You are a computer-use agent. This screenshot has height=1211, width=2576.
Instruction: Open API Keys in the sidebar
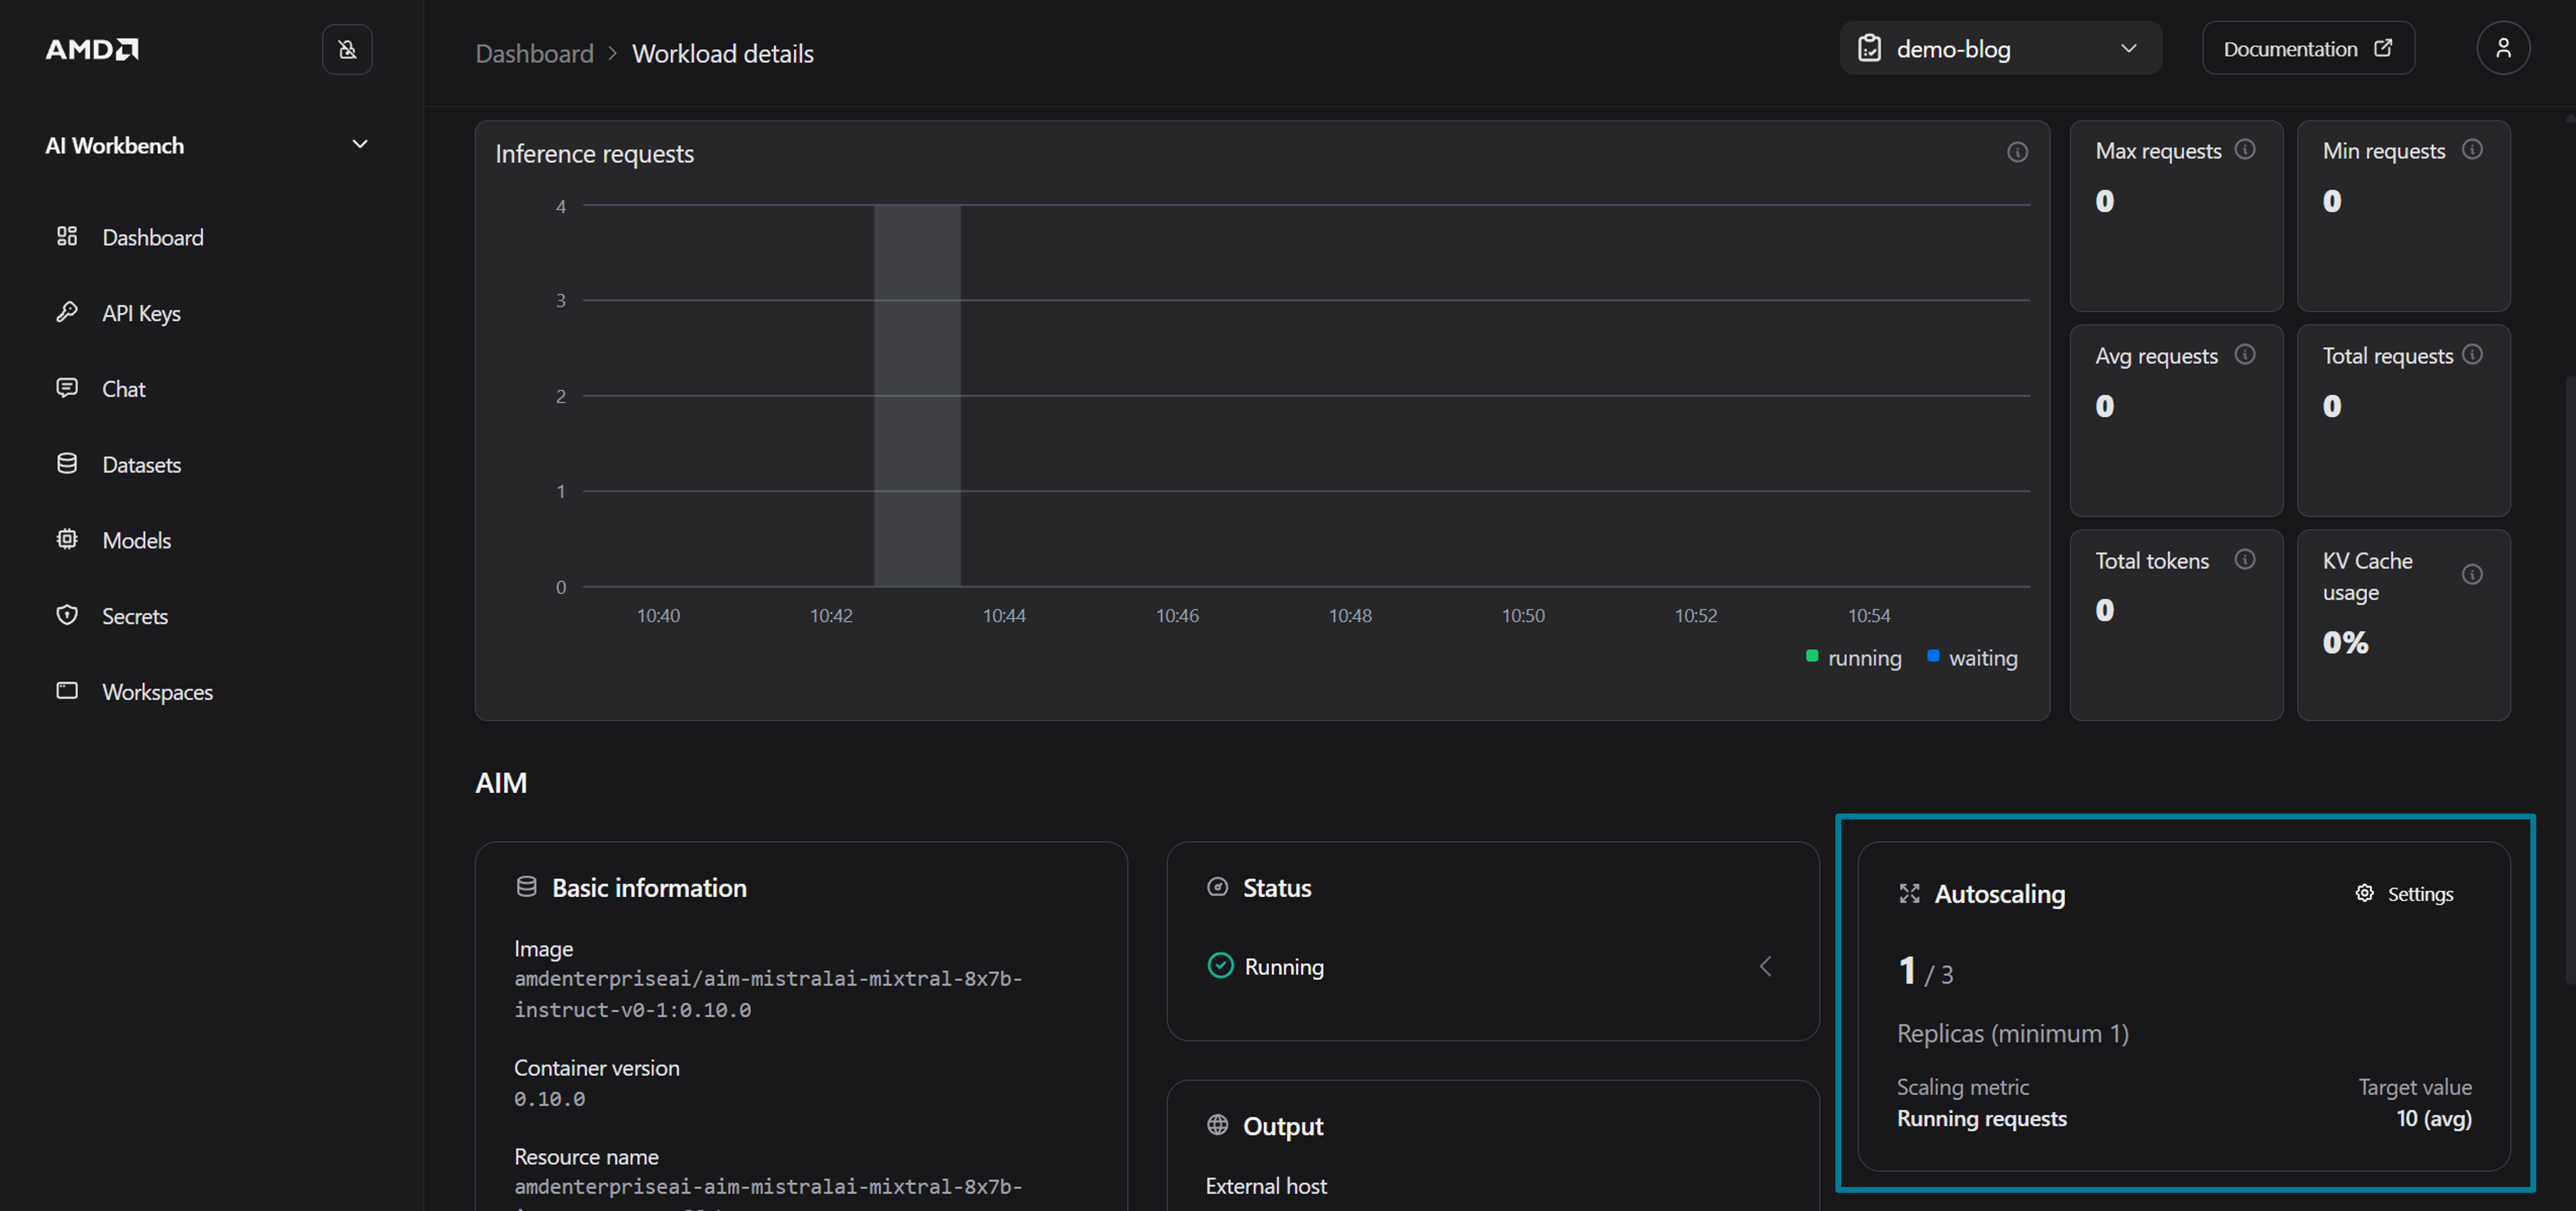point(141,313)
